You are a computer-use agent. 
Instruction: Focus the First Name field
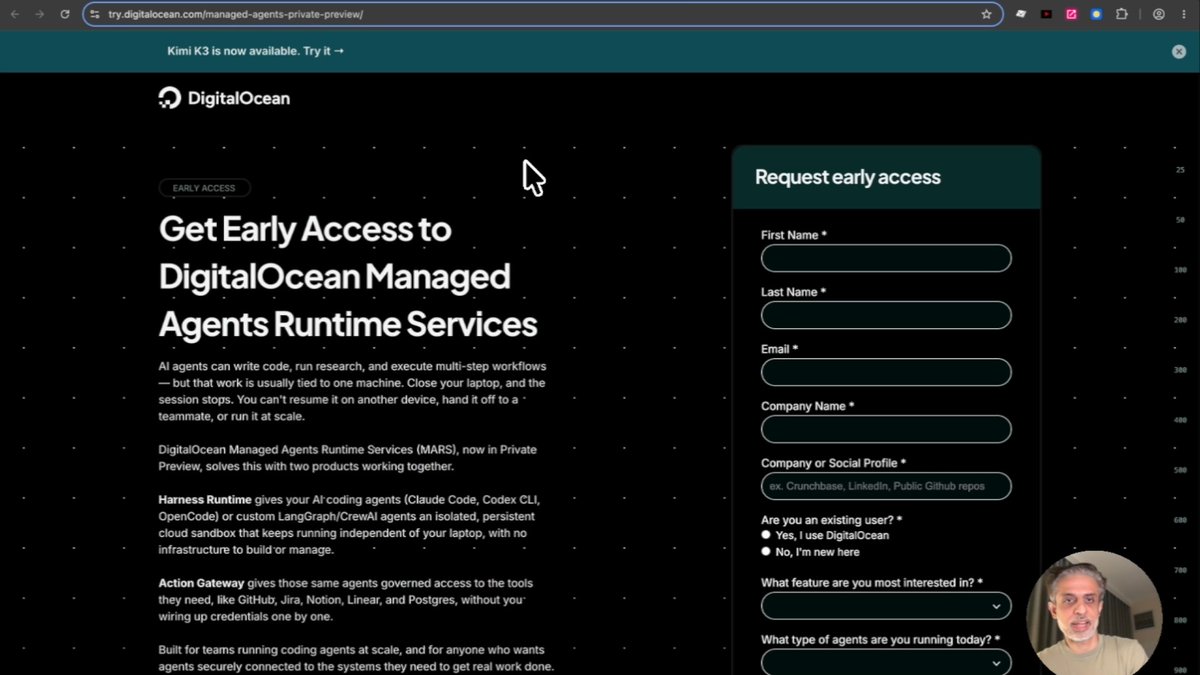(886, 258)
